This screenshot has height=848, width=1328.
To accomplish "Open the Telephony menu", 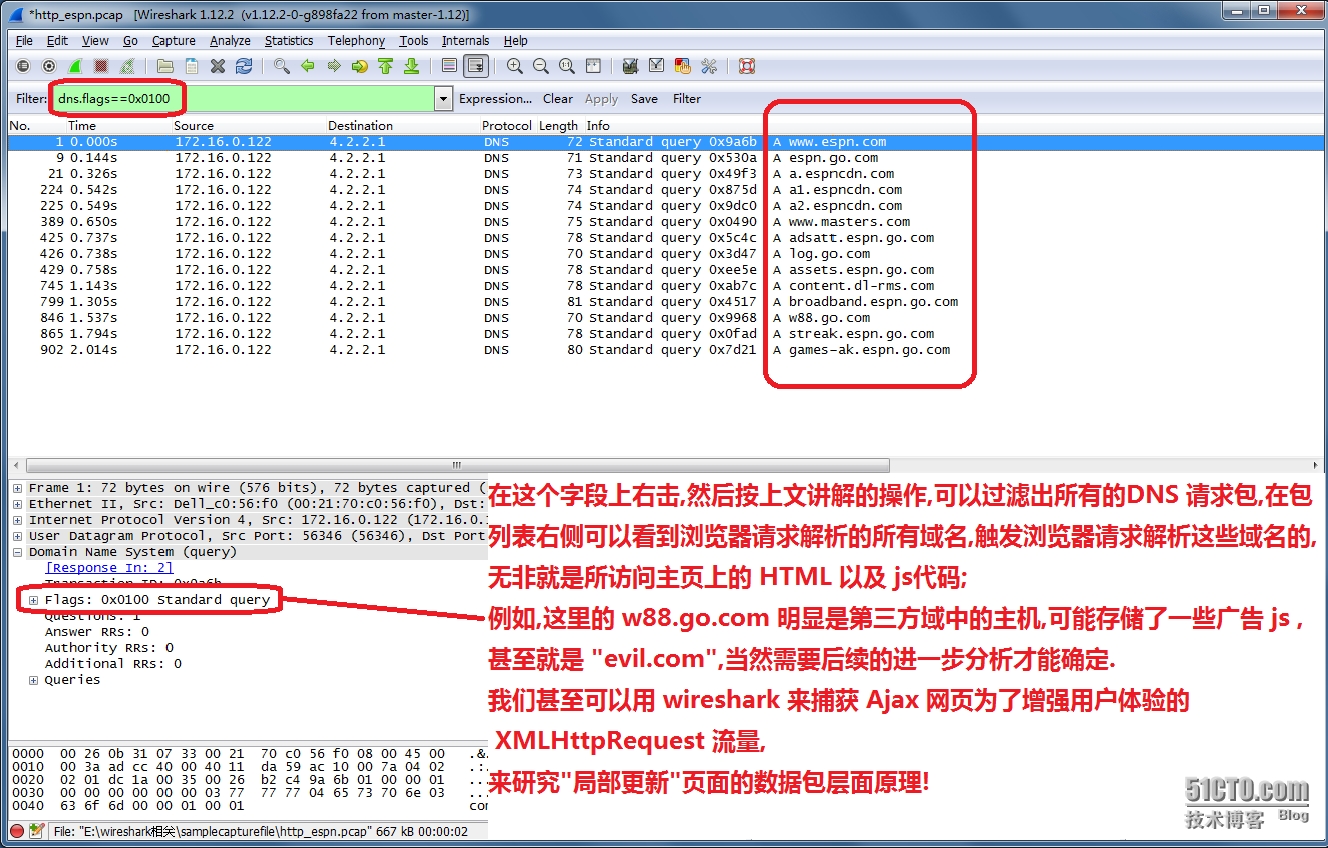I will click(356, 41).
